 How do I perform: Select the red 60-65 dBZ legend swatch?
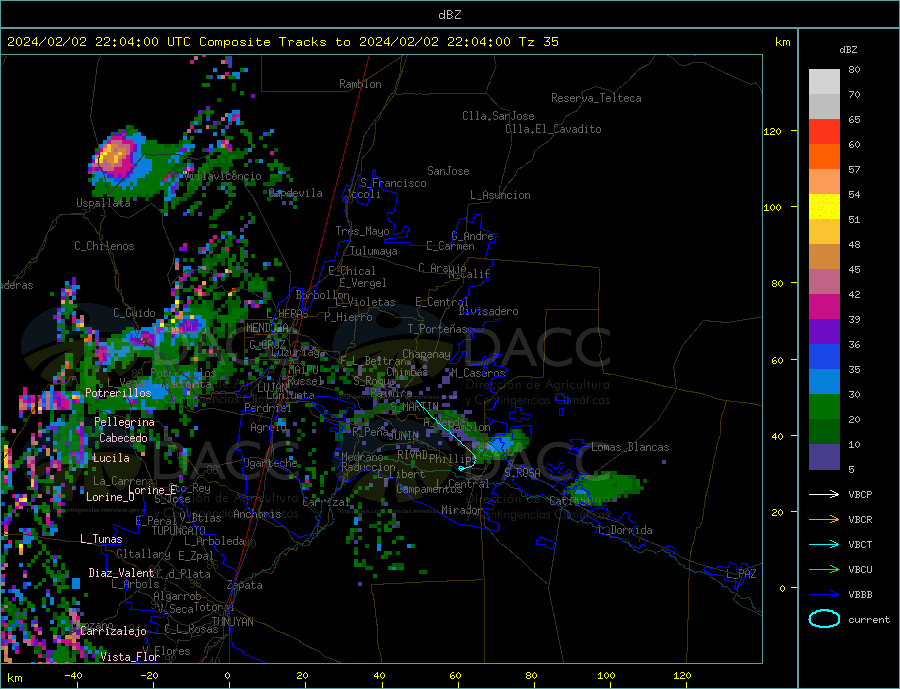(824, 131)
